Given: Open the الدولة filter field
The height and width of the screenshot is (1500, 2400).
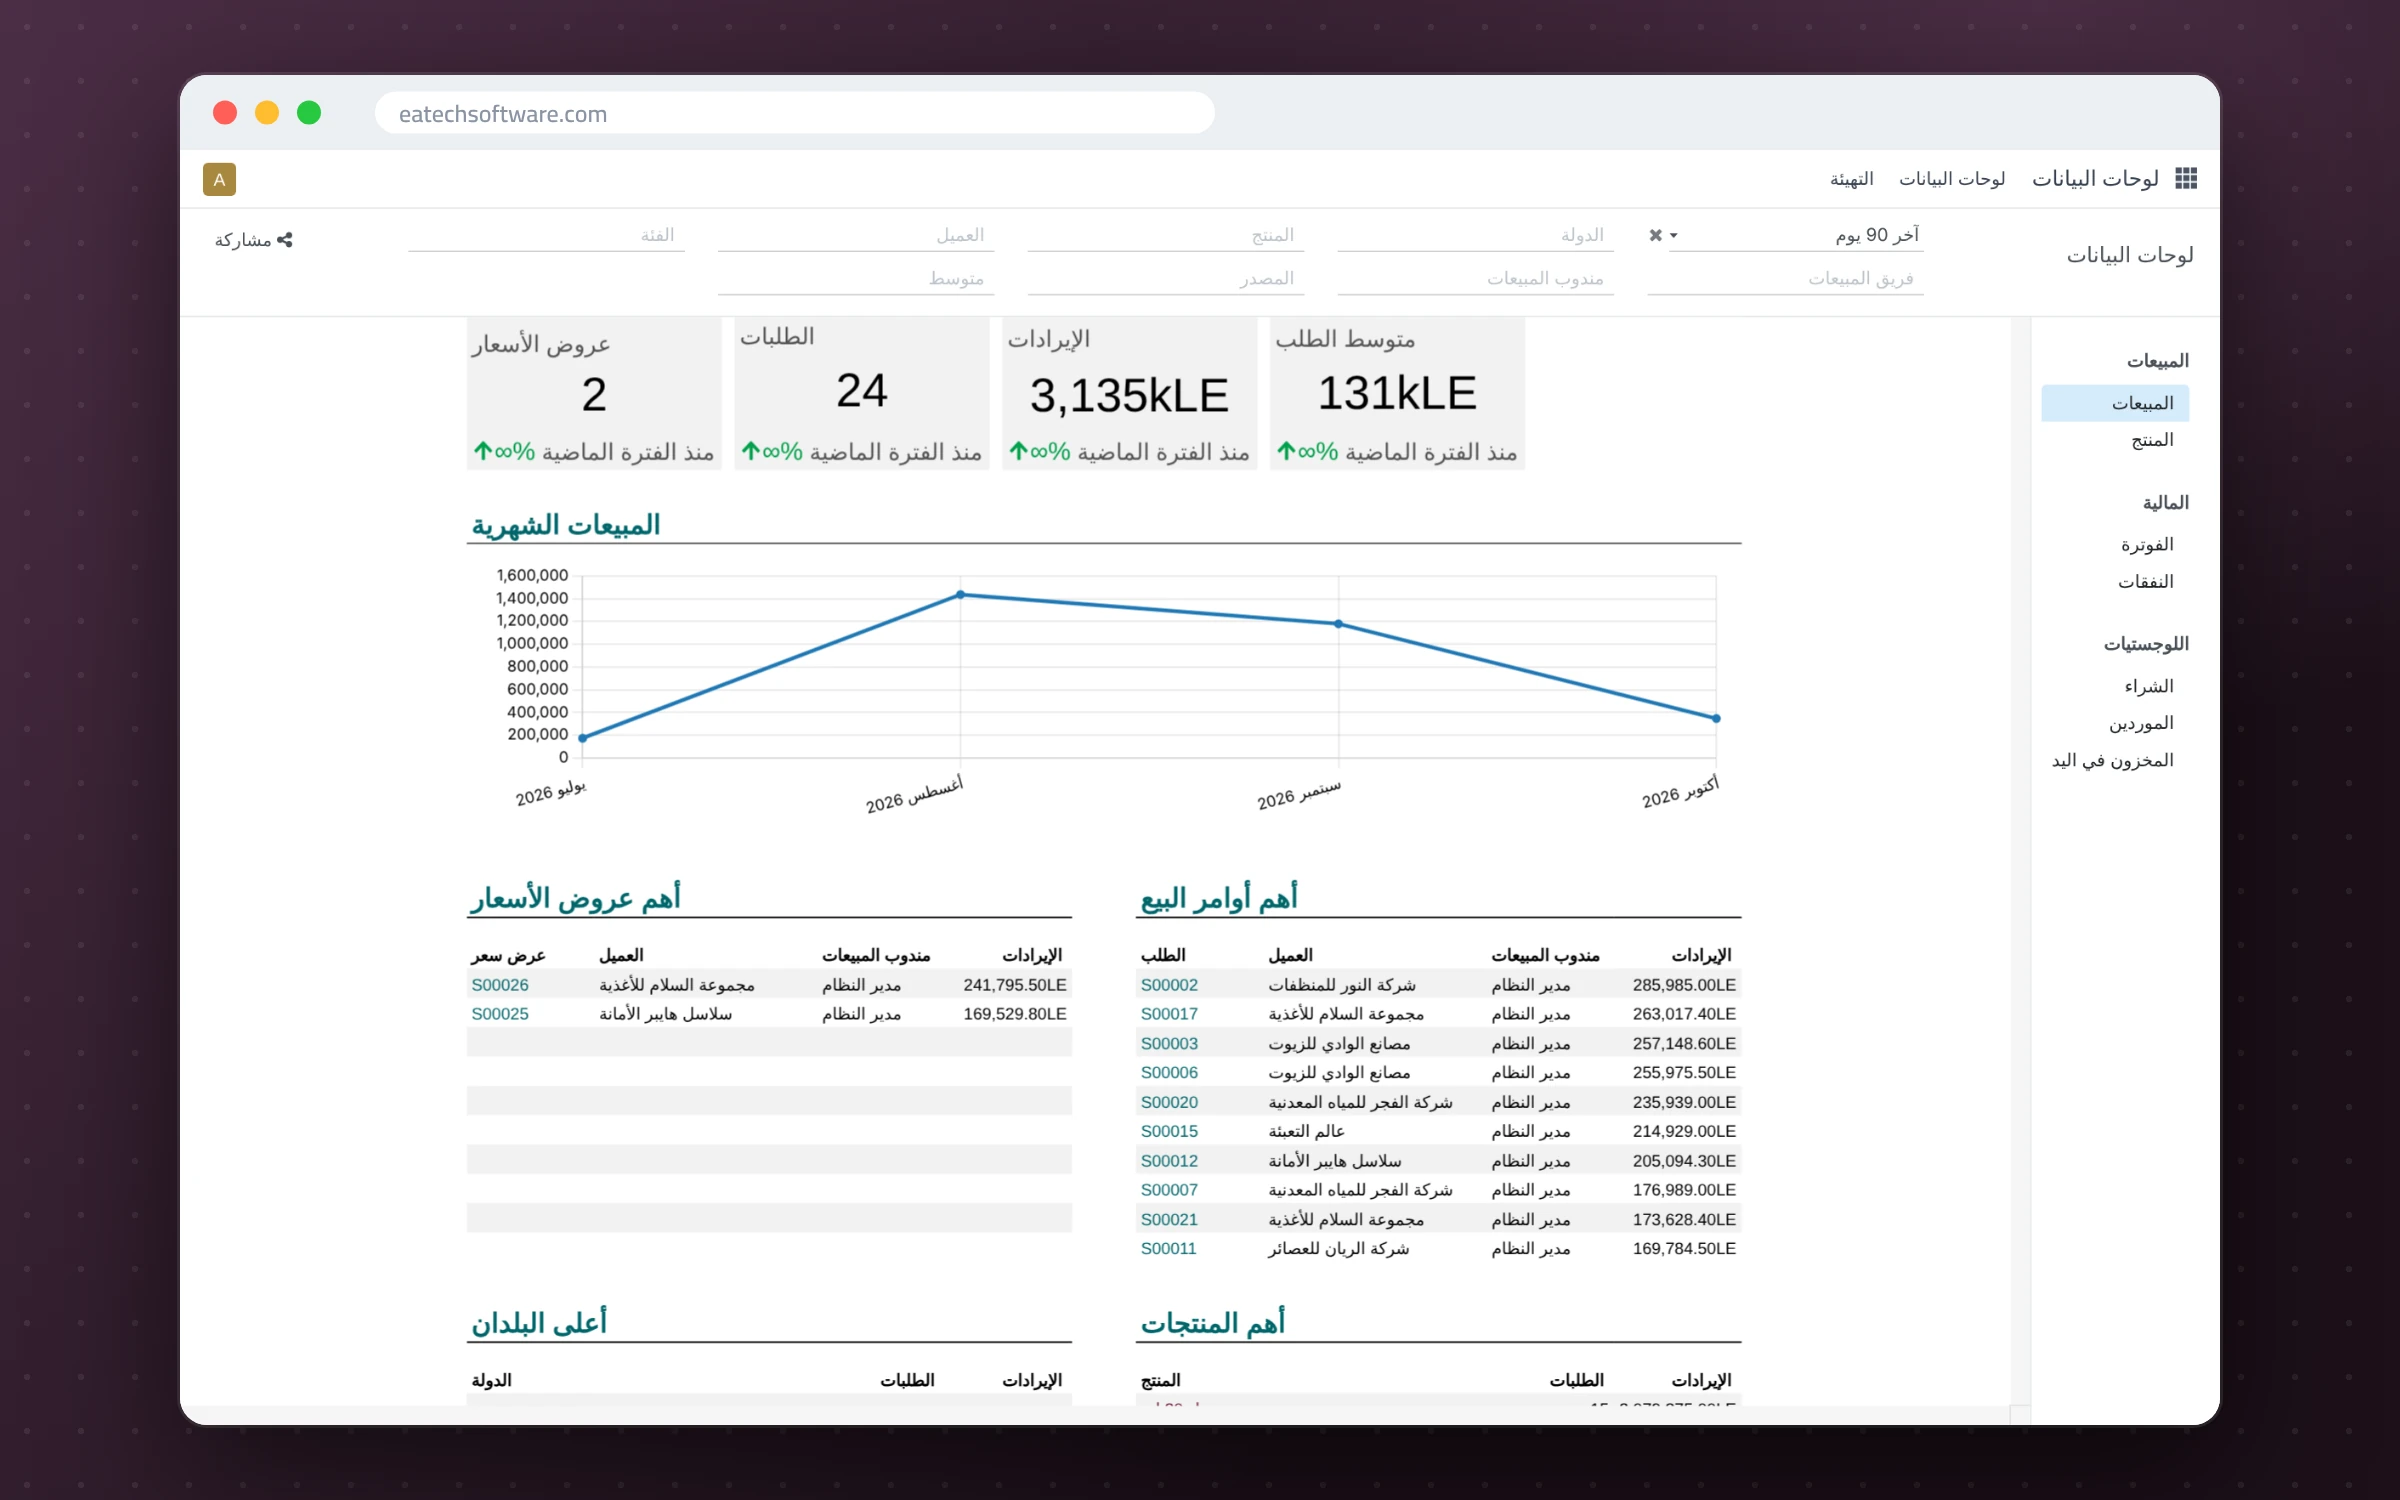Looking at the screenshot, I should 1476,235.
